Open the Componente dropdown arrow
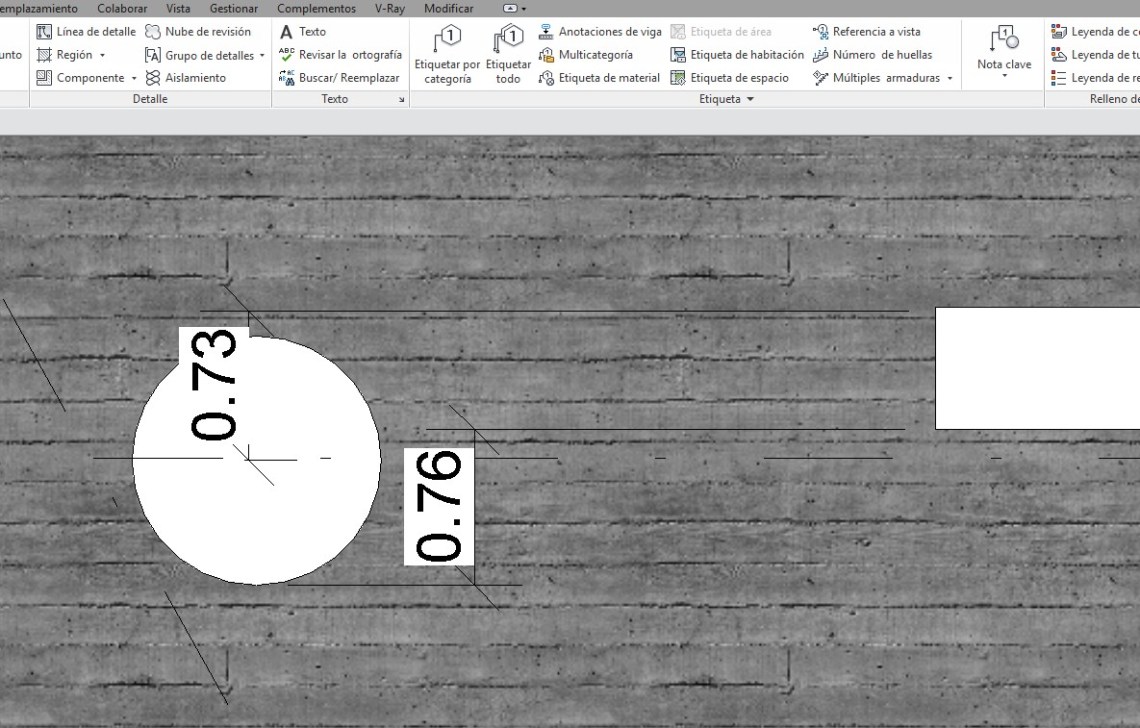The width and height of the screenshot is (1140, 728). 134,78
